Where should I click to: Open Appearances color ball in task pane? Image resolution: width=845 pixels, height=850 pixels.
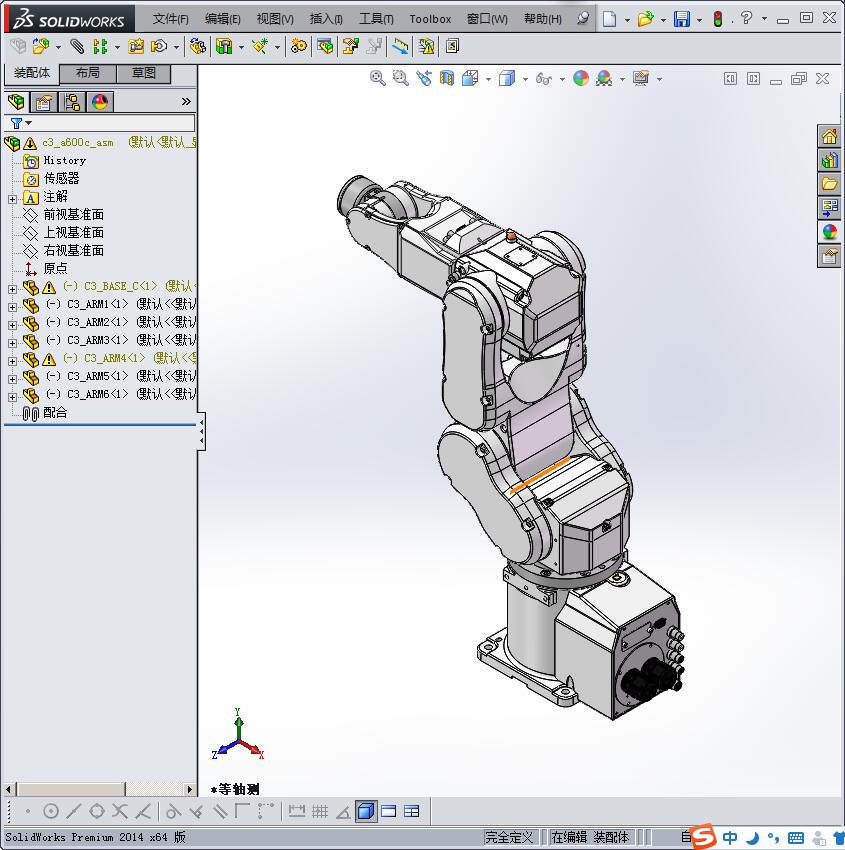829,231
